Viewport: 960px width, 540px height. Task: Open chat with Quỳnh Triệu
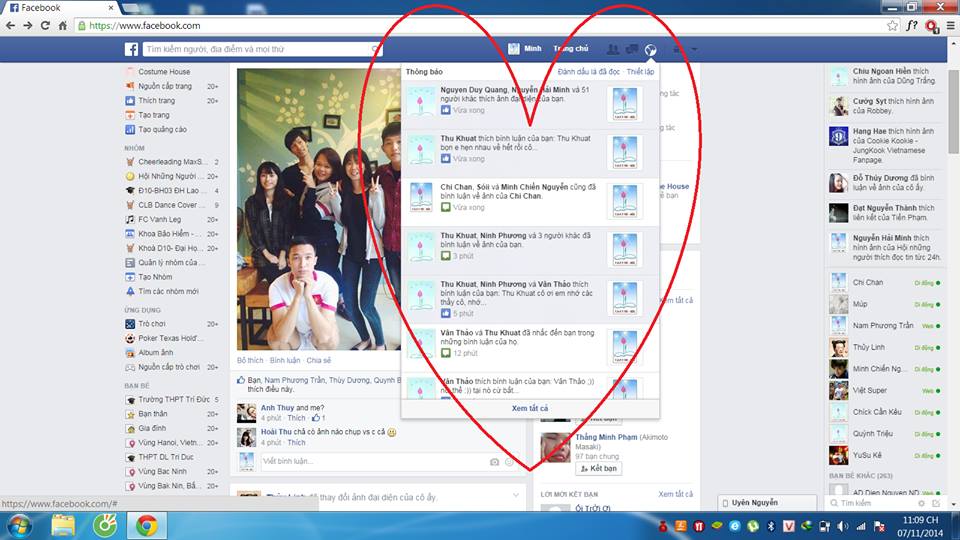[885, 433]
